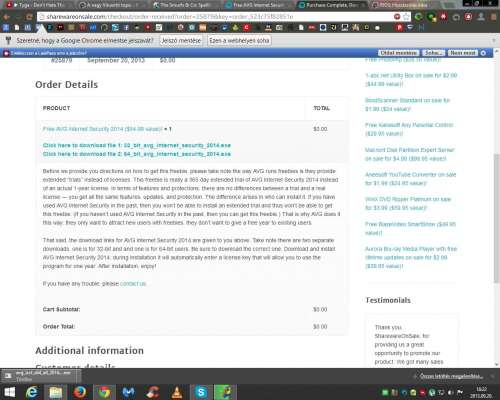Open dropdown arrow of downloaded avg file
The image size is (500, 400).
tap(78, 376)
